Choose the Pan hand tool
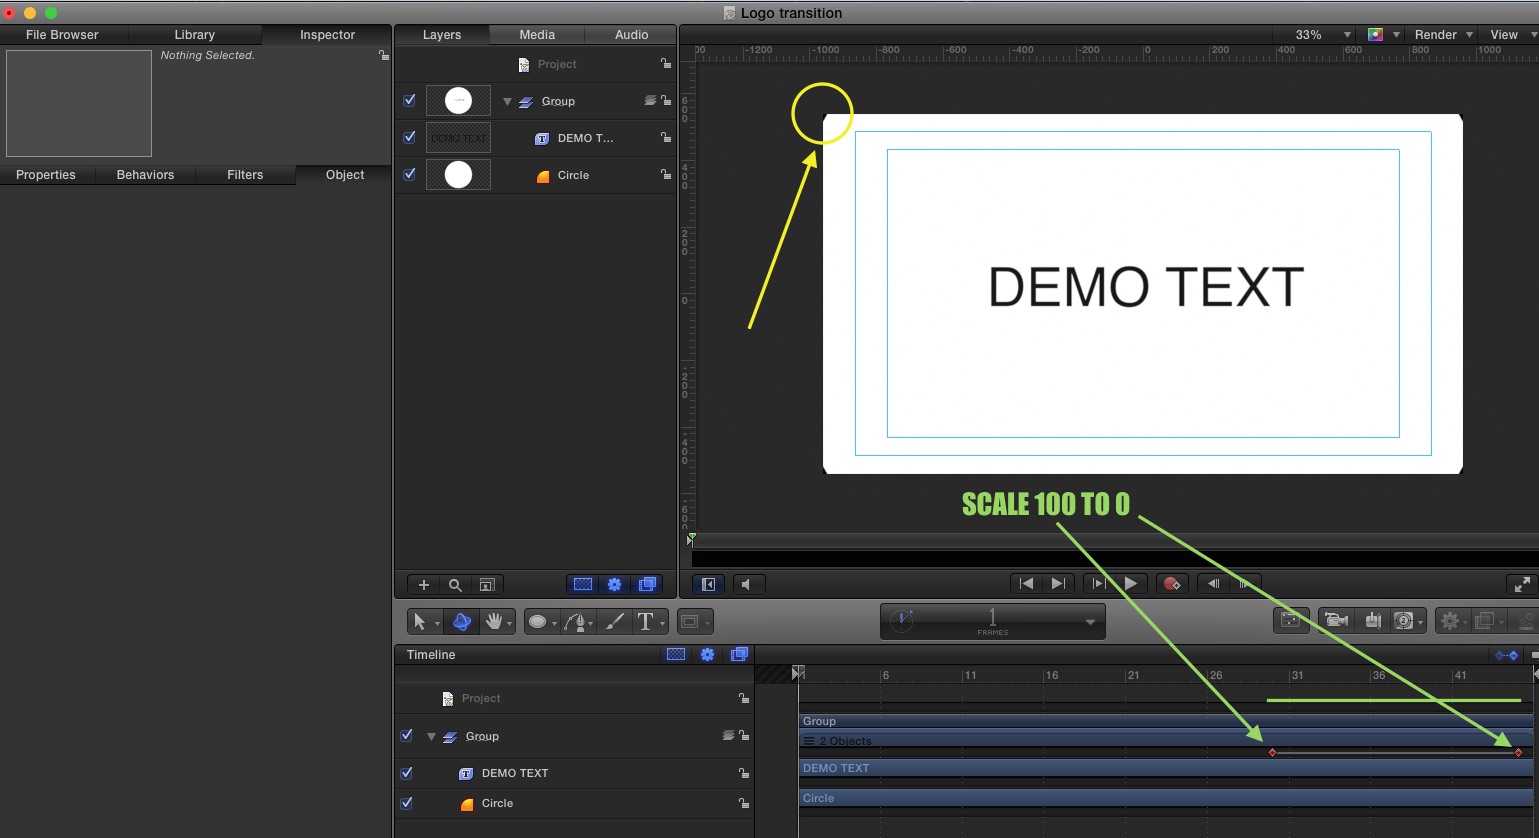 point(494,622)
